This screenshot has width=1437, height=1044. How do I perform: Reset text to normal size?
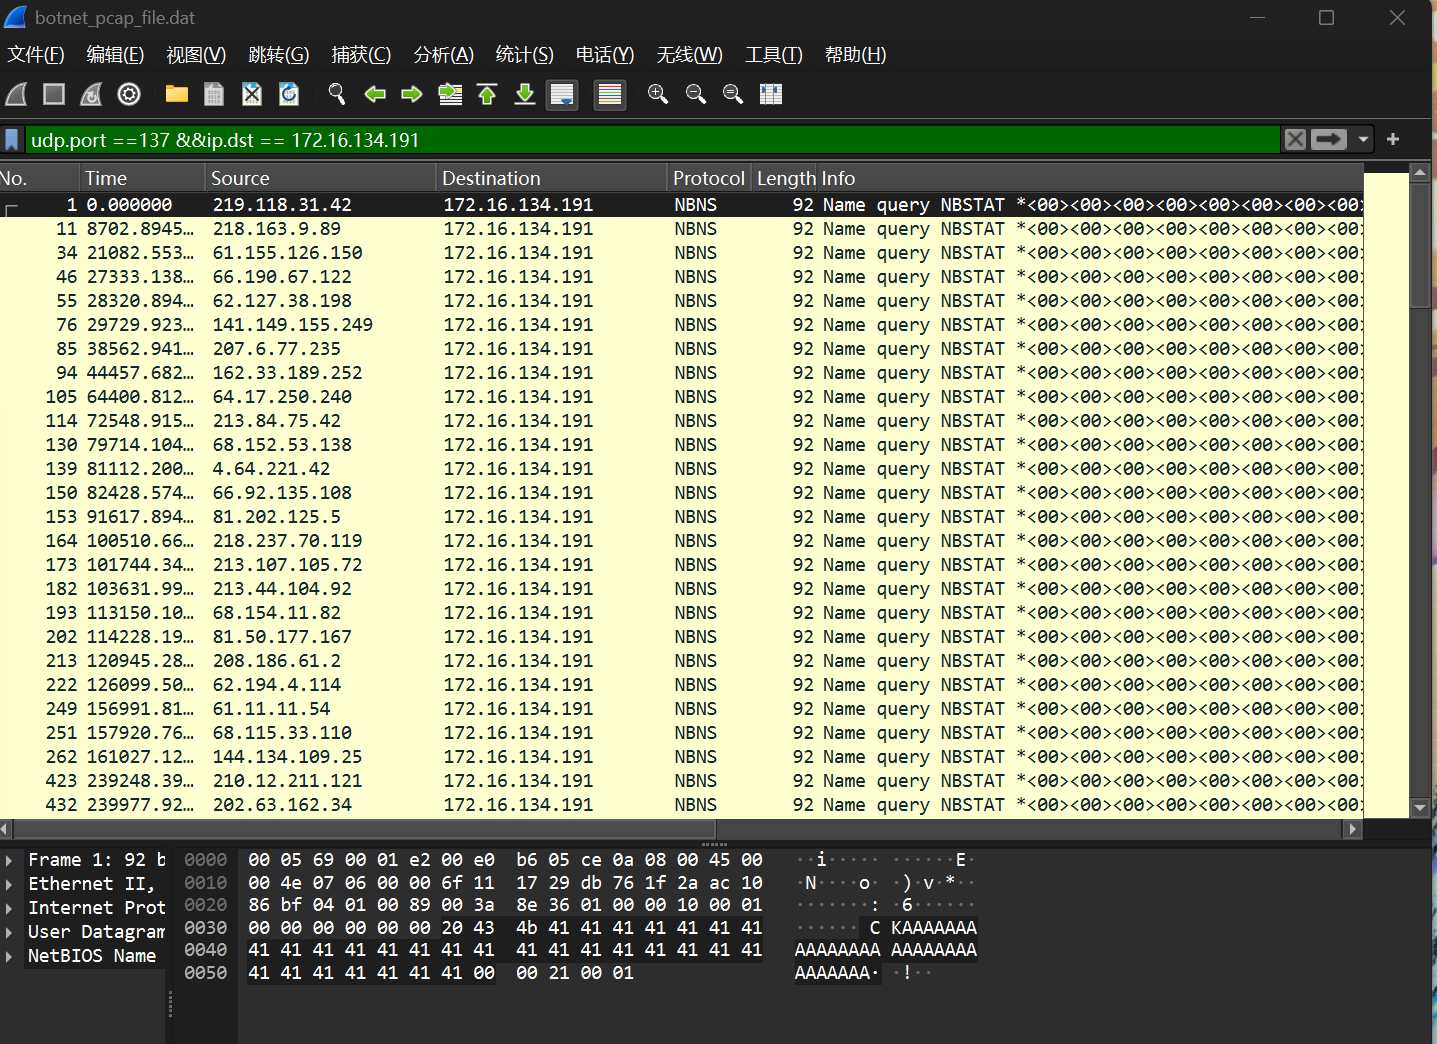pyautogui.click(x=733, y=94)
